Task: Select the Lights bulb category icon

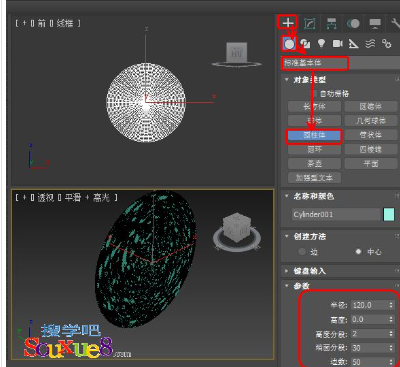Action: 321,43
